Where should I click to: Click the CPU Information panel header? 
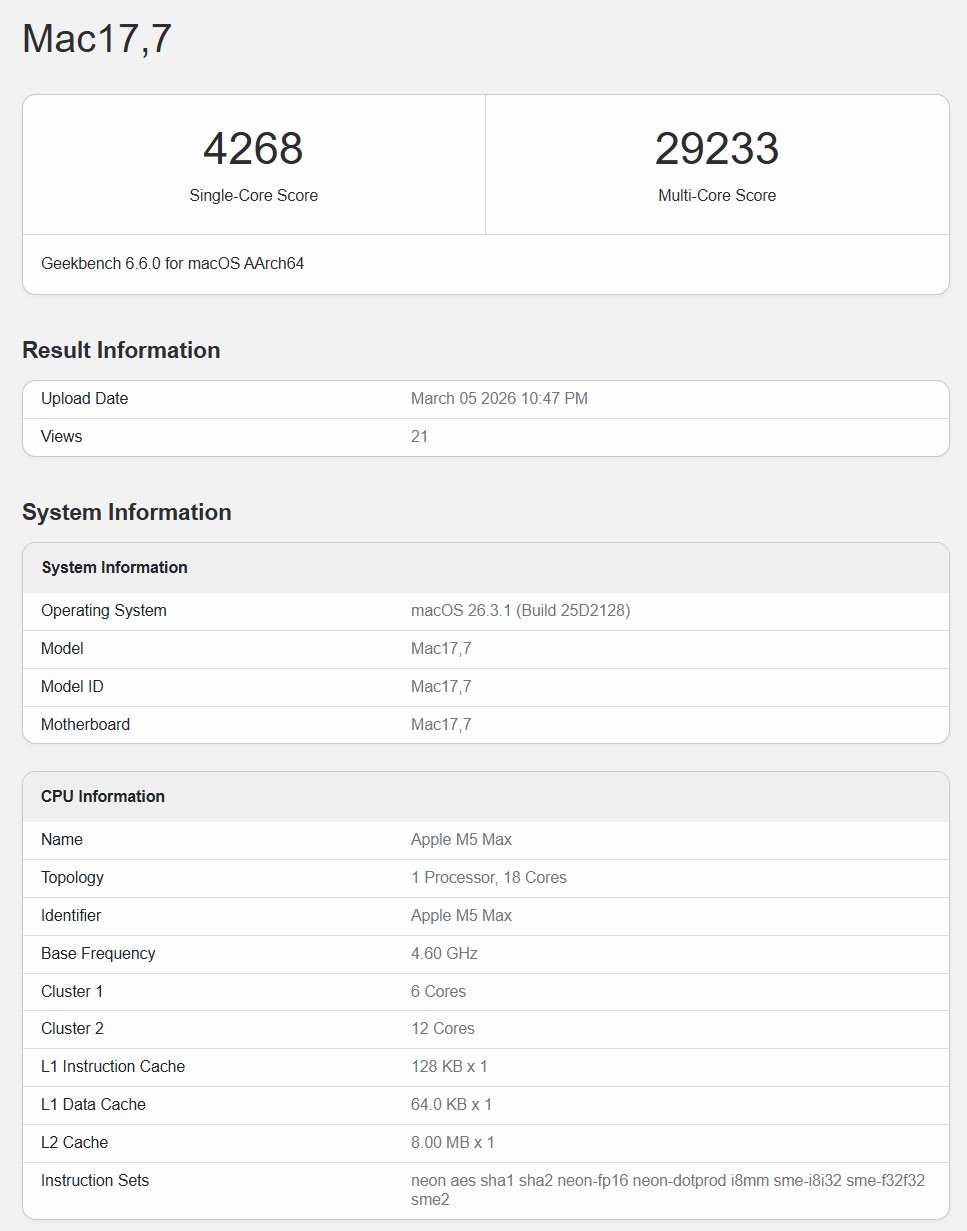(103, 796)
